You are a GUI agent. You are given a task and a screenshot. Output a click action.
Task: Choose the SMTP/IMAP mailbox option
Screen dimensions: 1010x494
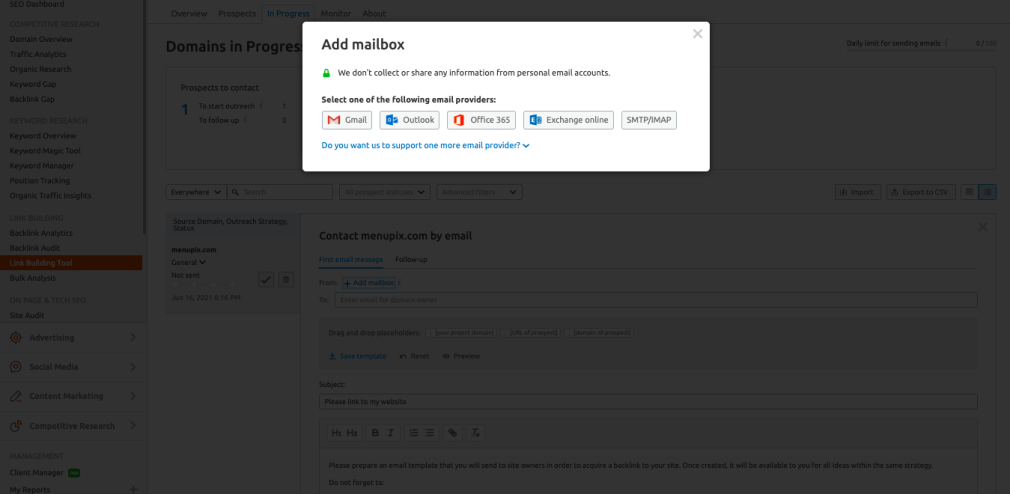pyautogui.click(x=649, y=120)
